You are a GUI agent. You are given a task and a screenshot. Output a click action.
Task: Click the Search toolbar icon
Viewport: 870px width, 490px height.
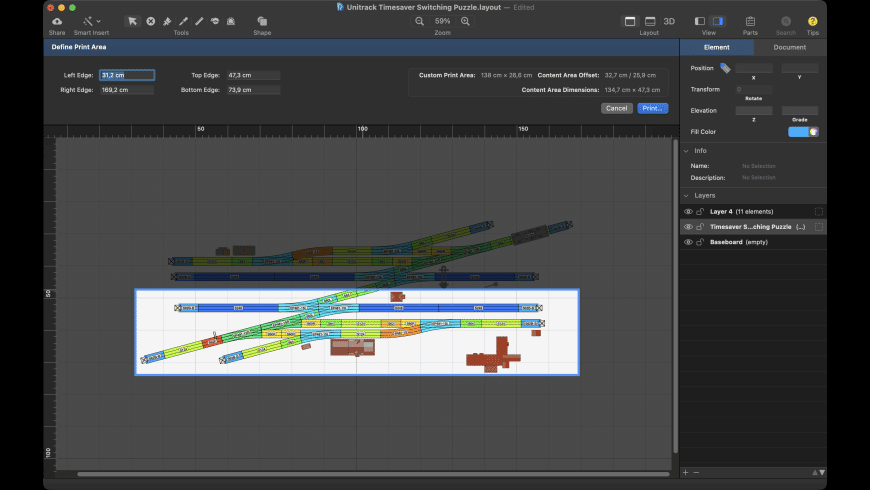coord(786,21)
